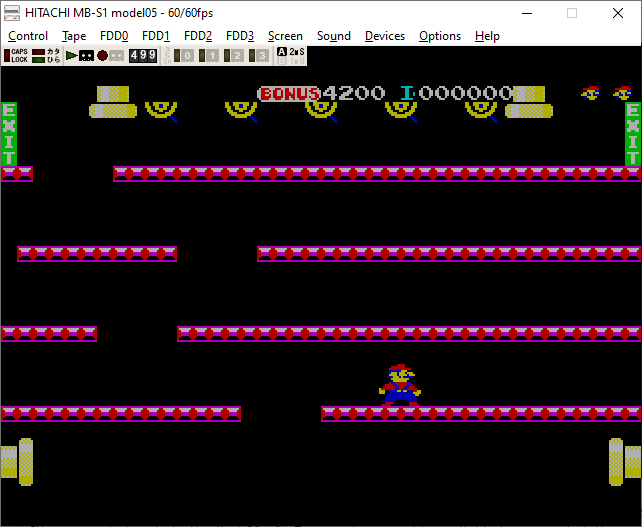Click the right green EXIT sign
This screenshot has height=527, width=642.
click(x=633, y=134)
